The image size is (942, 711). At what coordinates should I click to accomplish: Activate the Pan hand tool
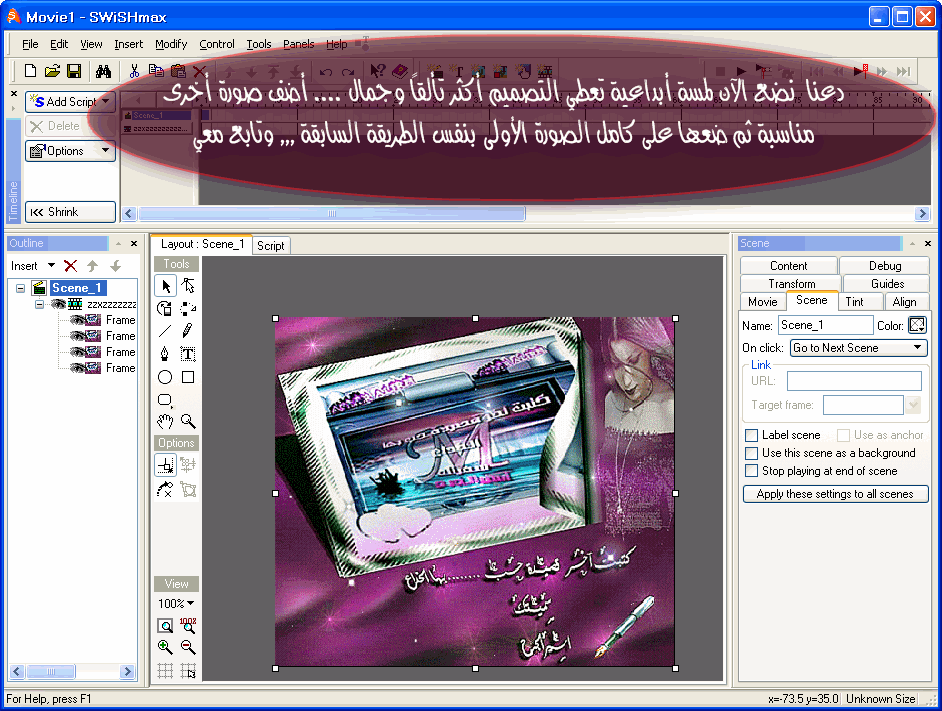[165, 421]
